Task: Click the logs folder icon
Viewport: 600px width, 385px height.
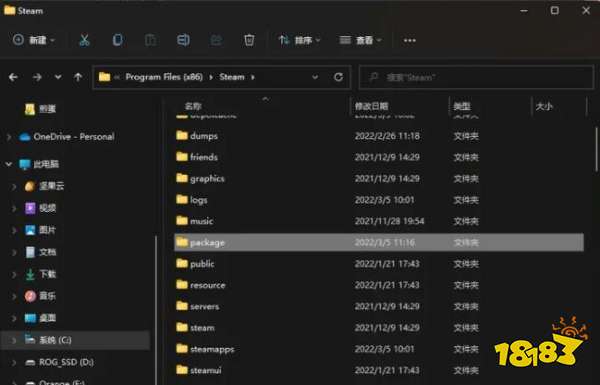Action: 182,199
